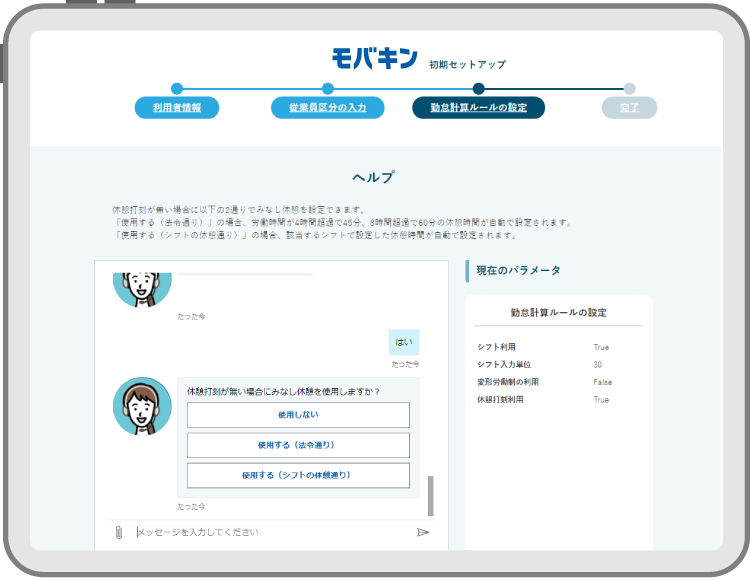Click the ヘルプ heading
750x580 pixels.
(374, 177)
